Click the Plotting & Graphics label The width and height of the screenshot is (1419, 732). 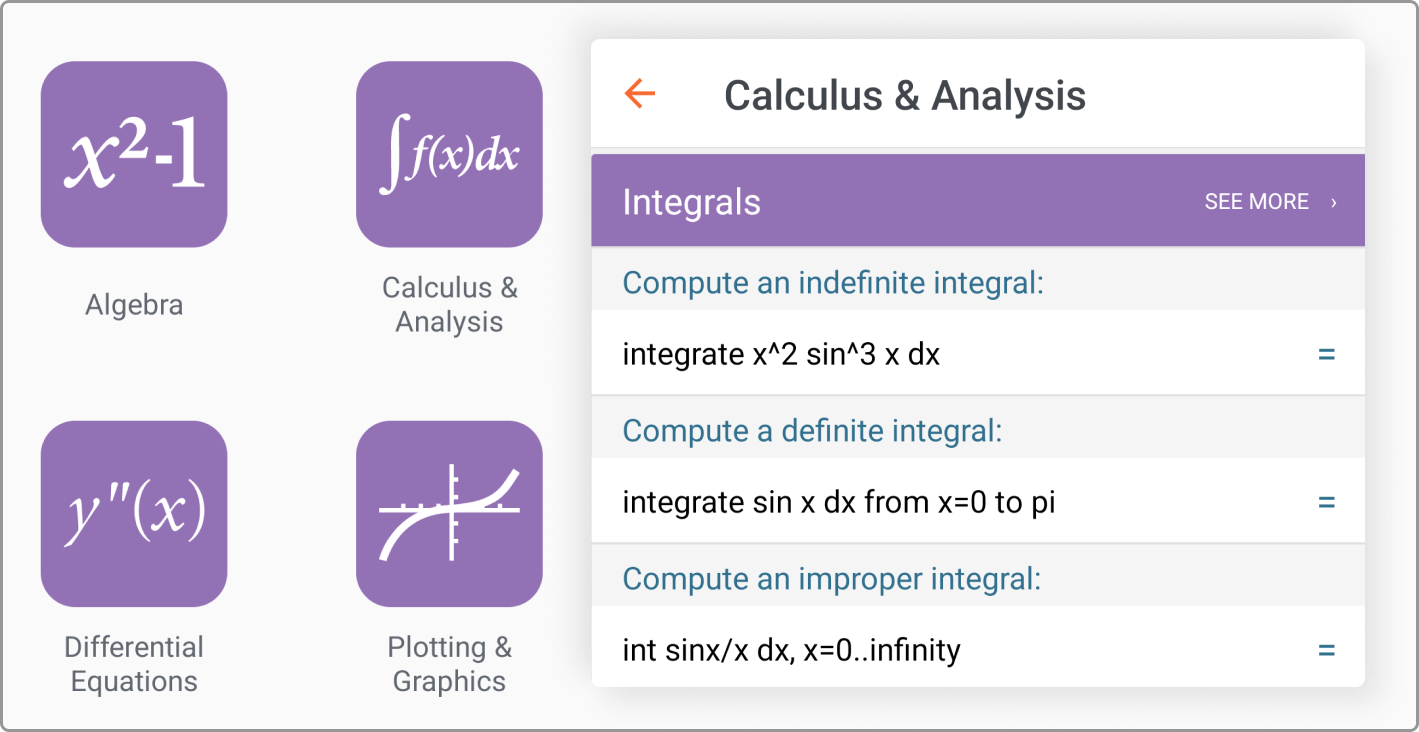pos(449,664)
